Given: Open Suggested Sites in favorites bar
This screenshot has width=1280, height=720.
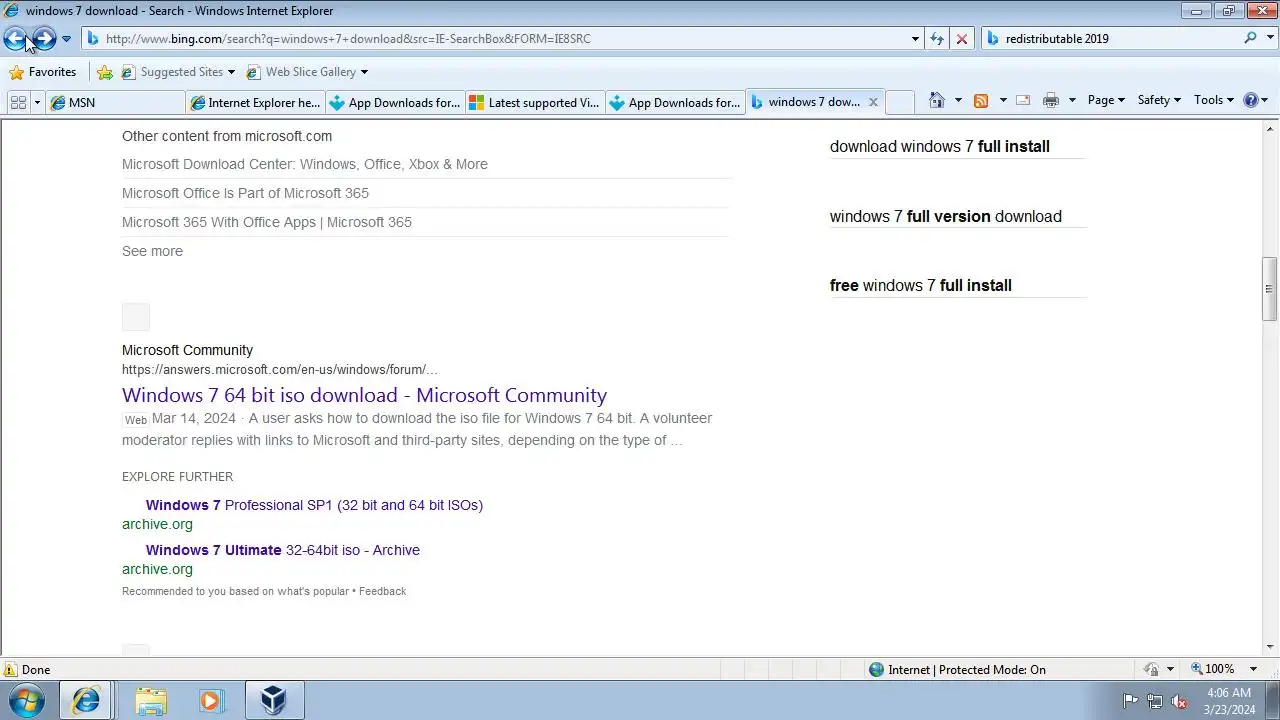Looking at the screenshot, I should (178, 72).
